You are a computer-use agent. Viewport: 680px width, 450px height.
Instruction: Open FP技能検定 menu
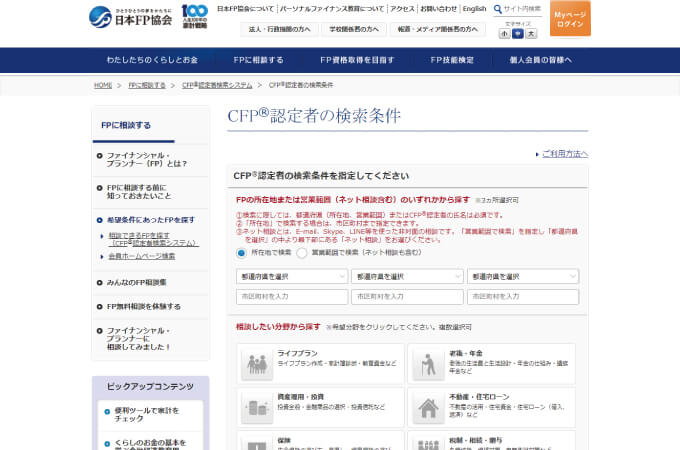(452, 60)
